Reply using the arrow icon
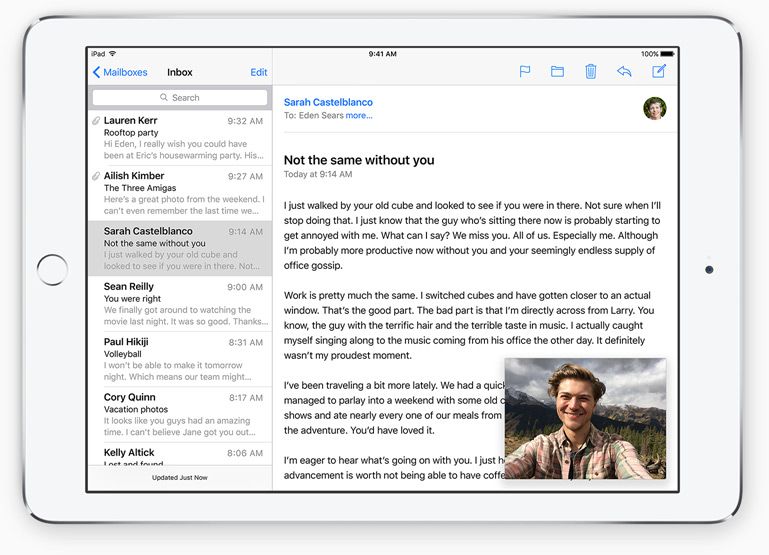Screen dimensions: 769x555 (x=624, y=72)
